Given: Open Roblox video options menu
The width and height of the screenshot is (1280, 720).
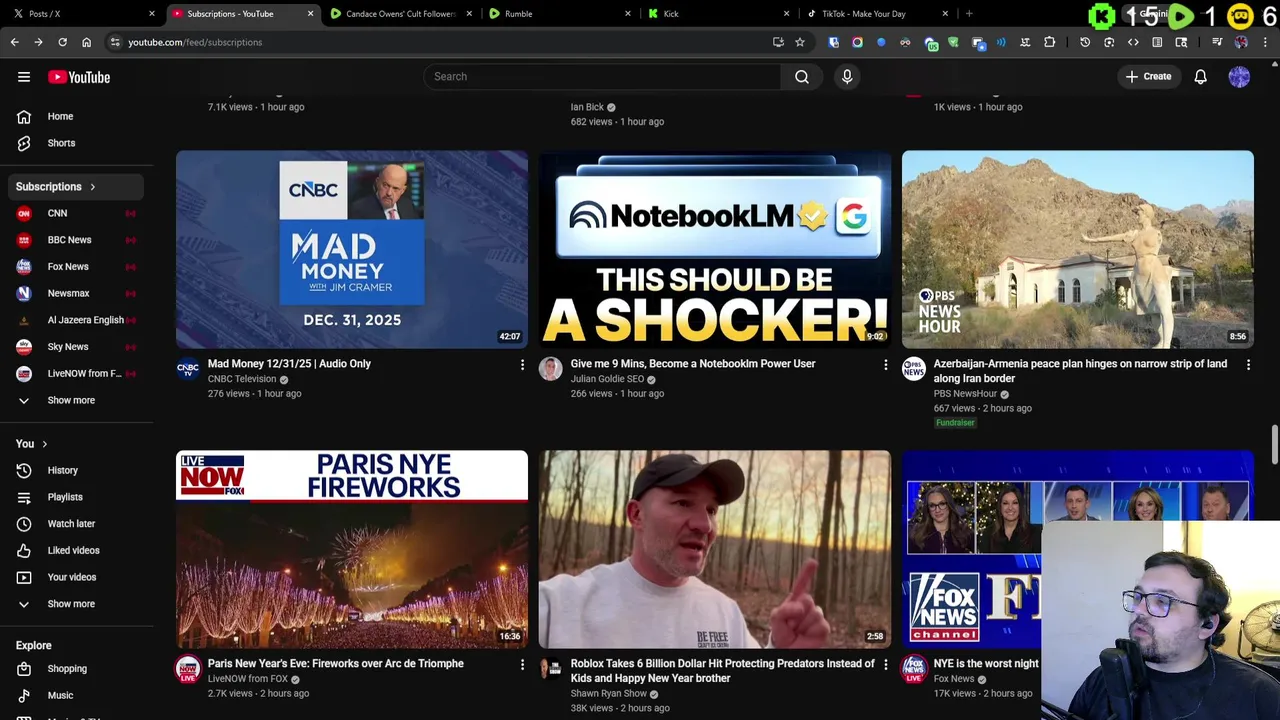Looking at the screenshot, I should coord(885,665).
